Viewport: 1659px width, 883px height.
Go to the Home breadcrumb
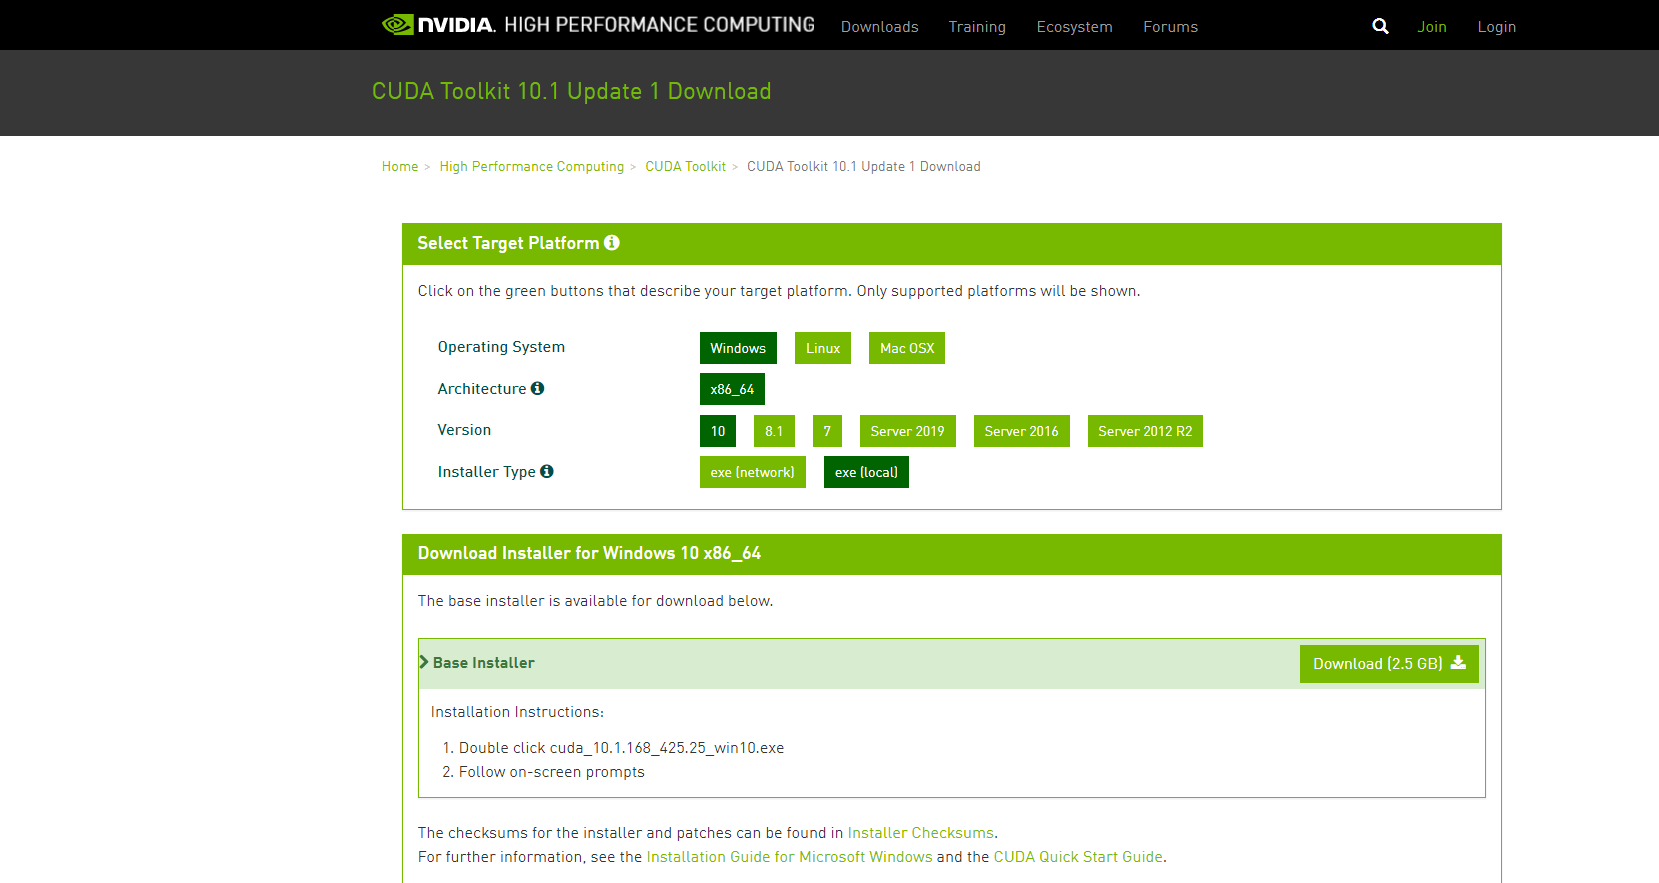[400, 166]
